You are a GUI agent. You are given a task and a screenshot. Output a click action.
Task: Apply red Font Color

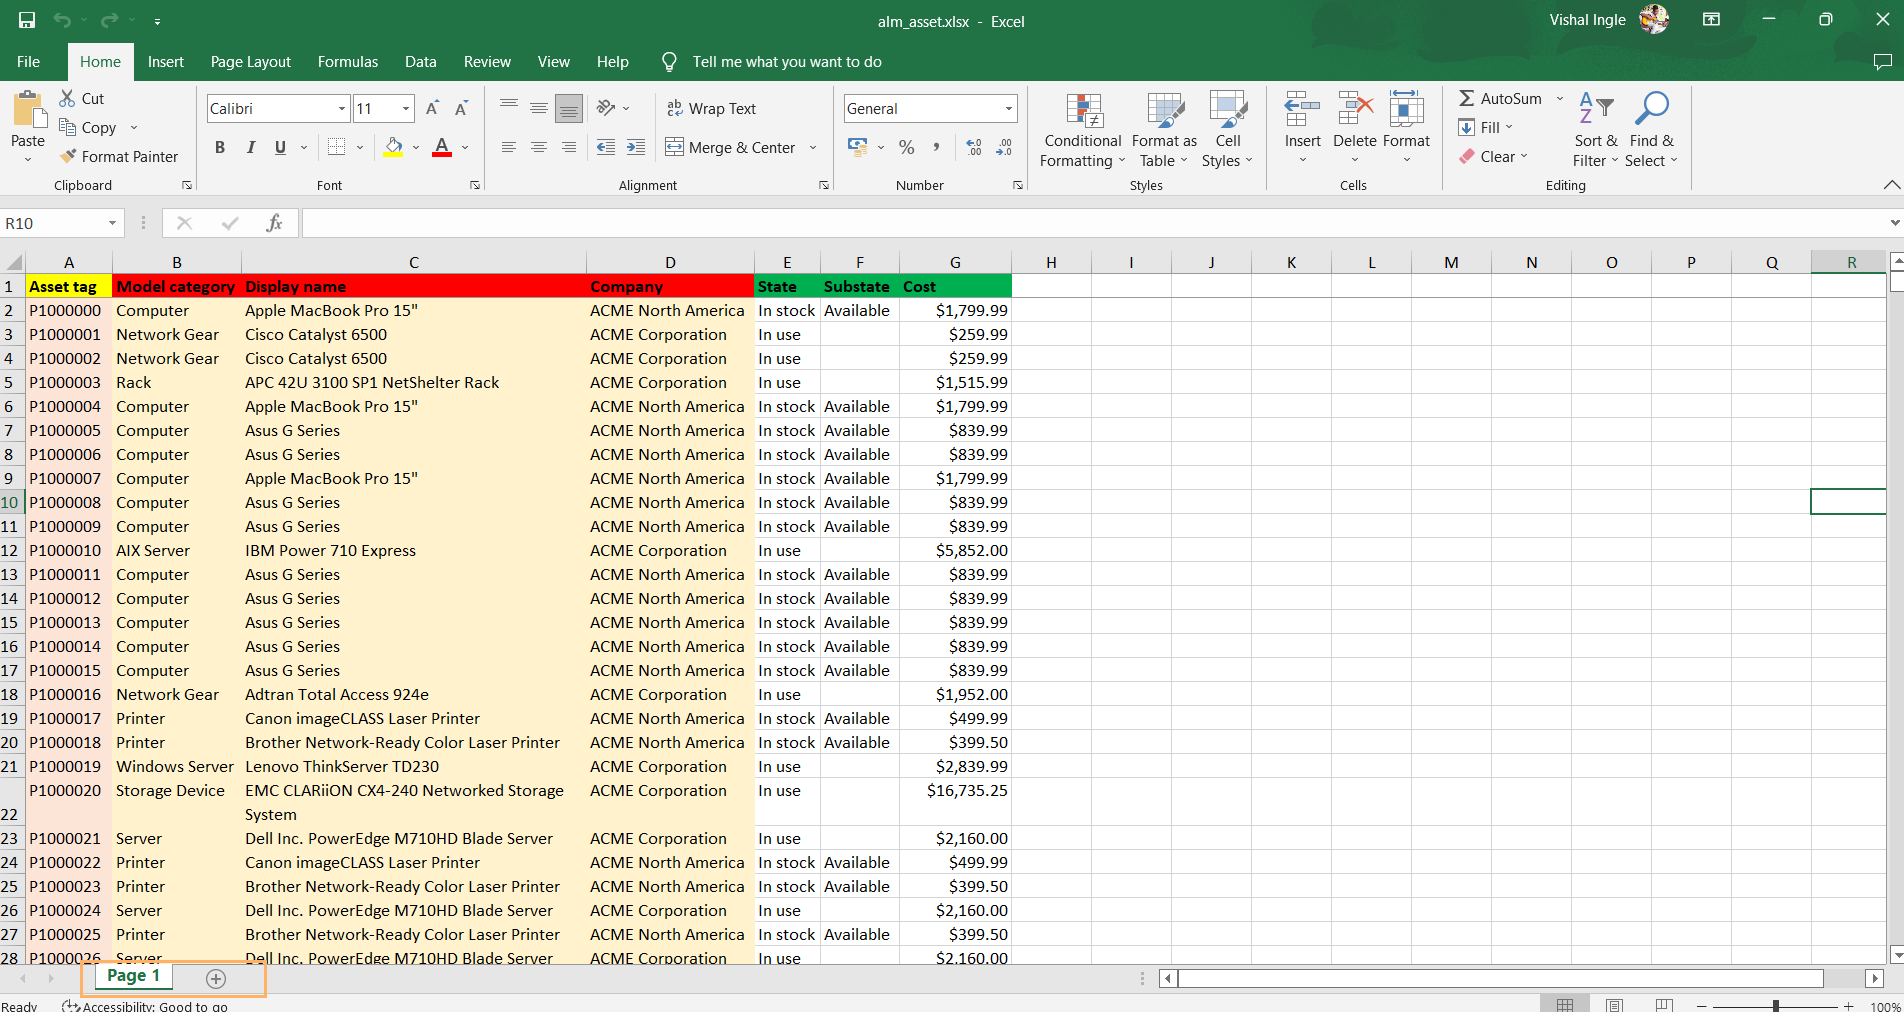(x=442, y=147)
